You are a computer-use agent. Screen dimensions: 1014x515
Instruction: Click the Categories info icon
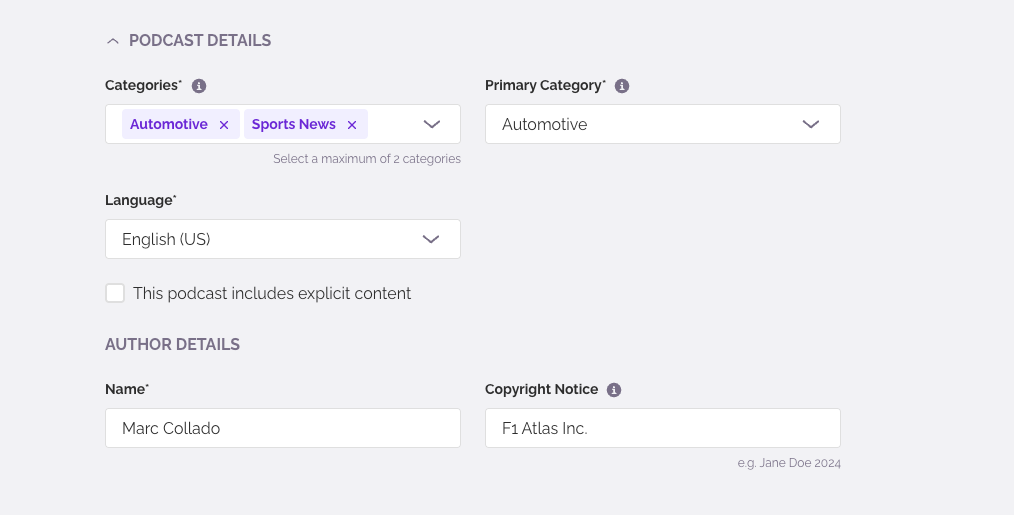click(199, 86)
